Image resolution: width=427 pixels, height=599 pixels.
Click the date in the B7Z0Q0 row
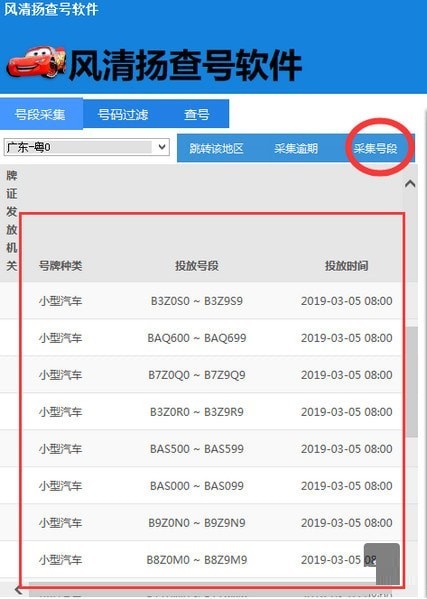pyautogui.click(x=346, y=375)
